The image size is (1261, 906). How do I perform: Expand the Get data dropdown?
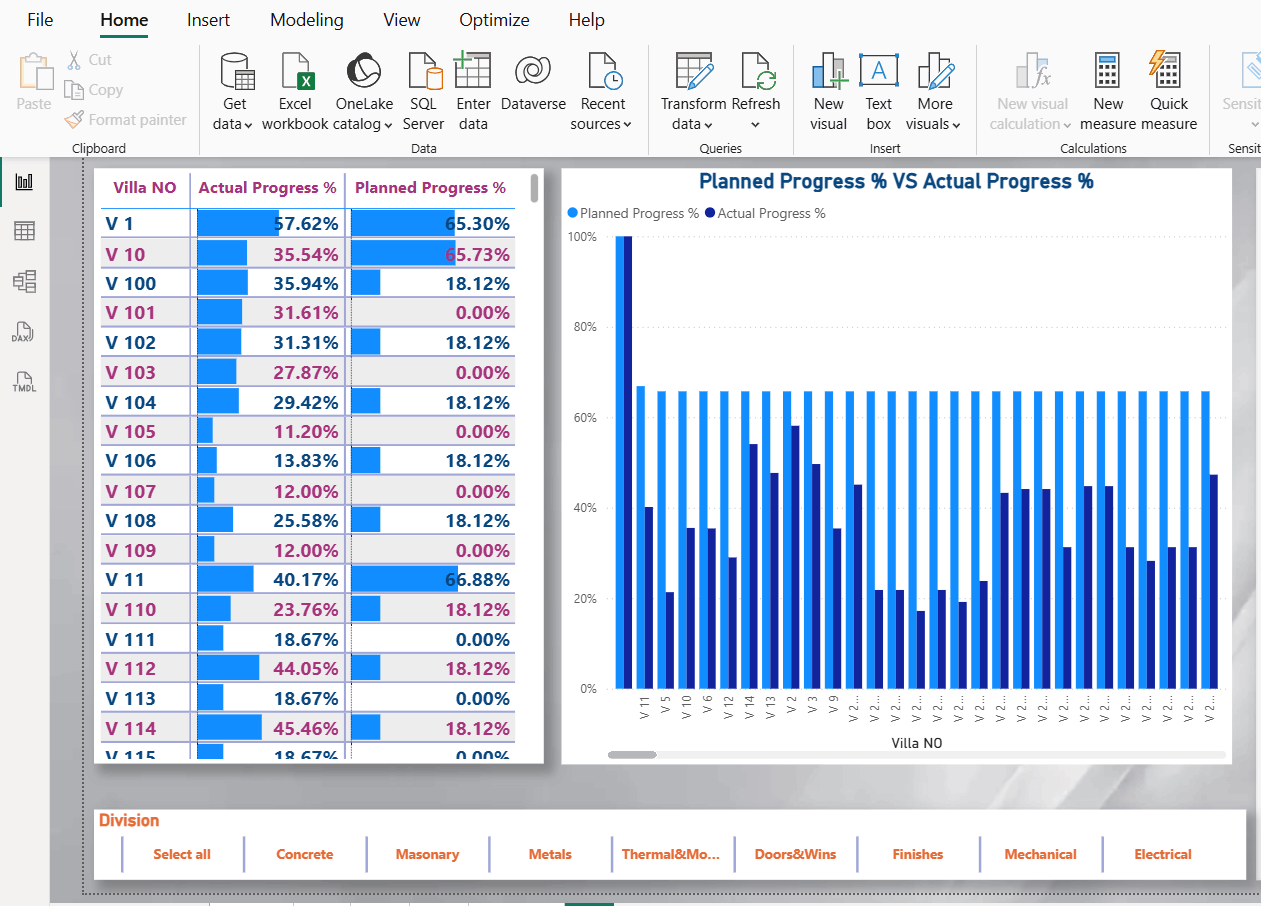235,124
